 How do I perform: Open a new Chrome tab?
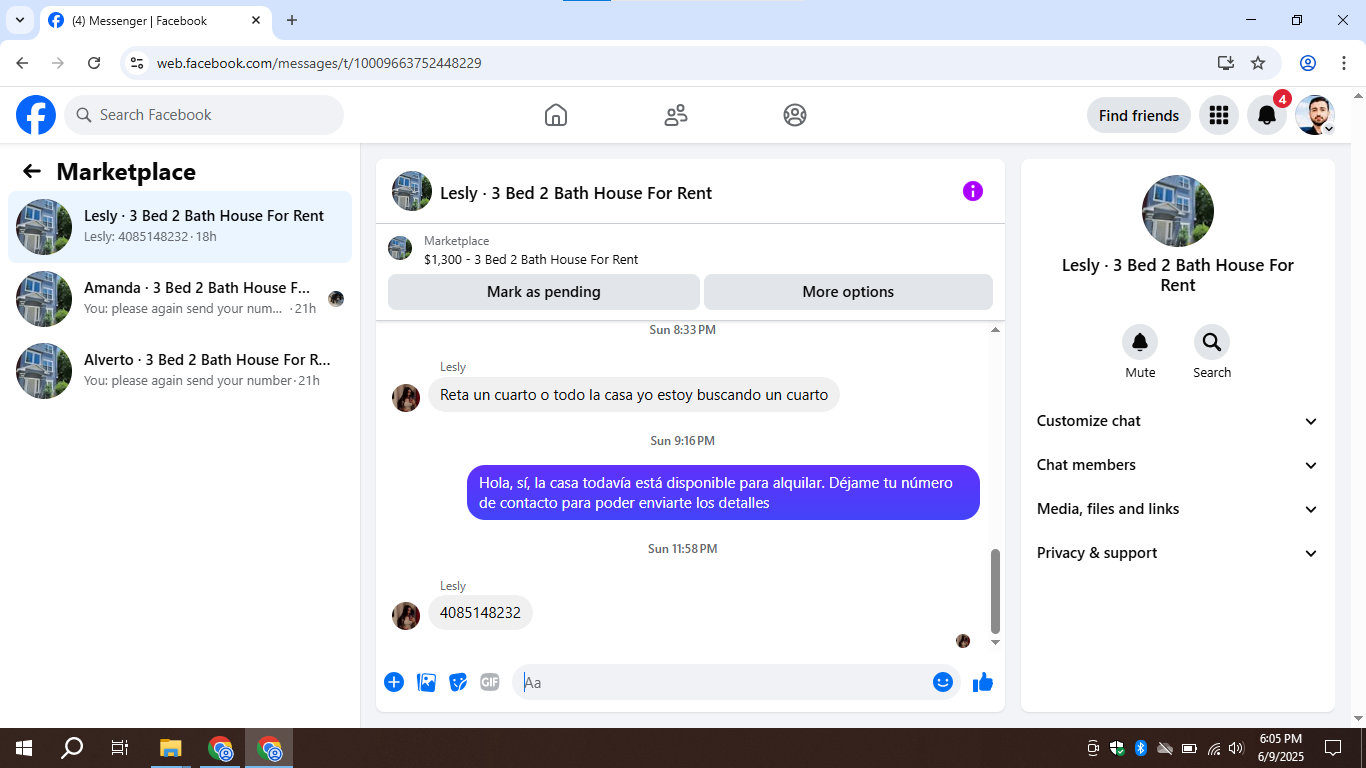[x=292, y=20]
